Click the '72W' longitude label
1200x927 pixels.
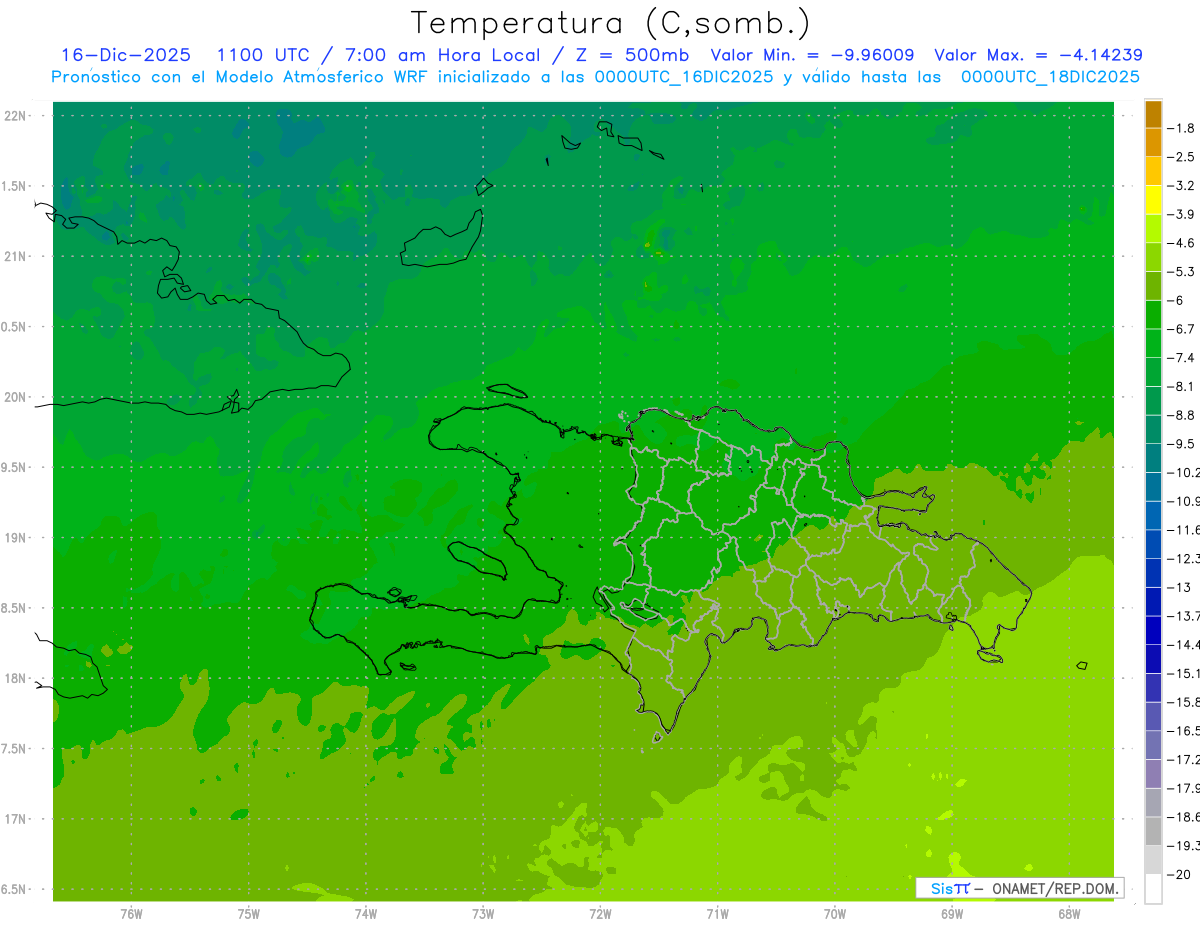(x=601, y=914)
